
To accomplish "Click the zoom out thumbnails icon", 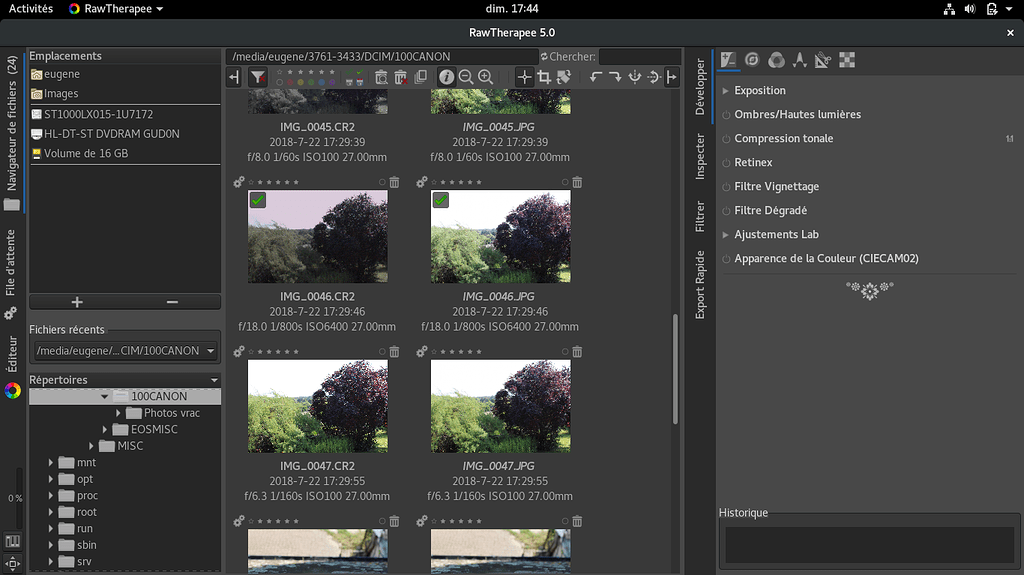I will [466, 77].
